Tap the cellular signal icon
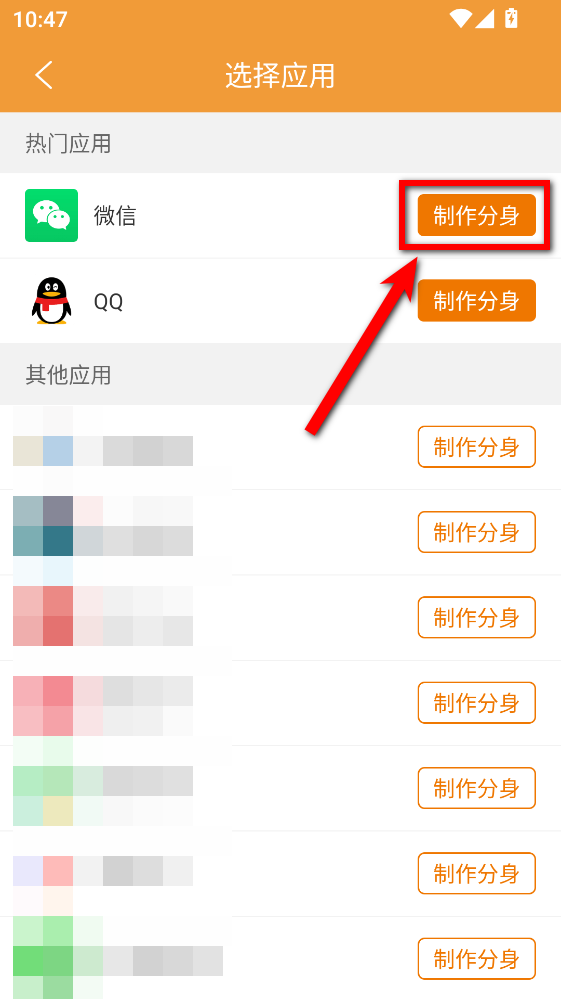 [485, 18]
